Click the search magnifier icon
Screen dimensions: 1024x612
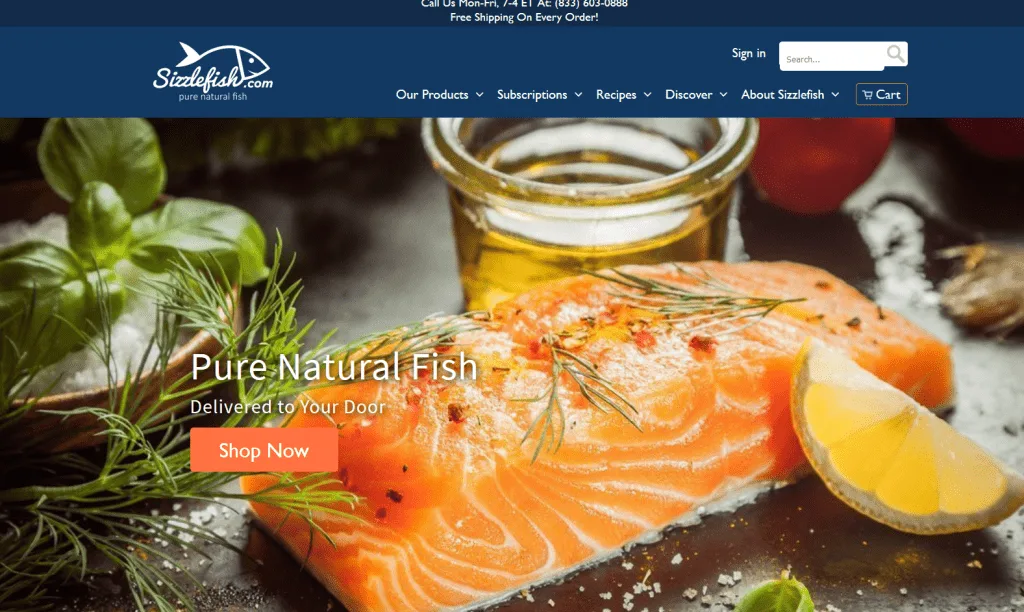coord(895,54)
